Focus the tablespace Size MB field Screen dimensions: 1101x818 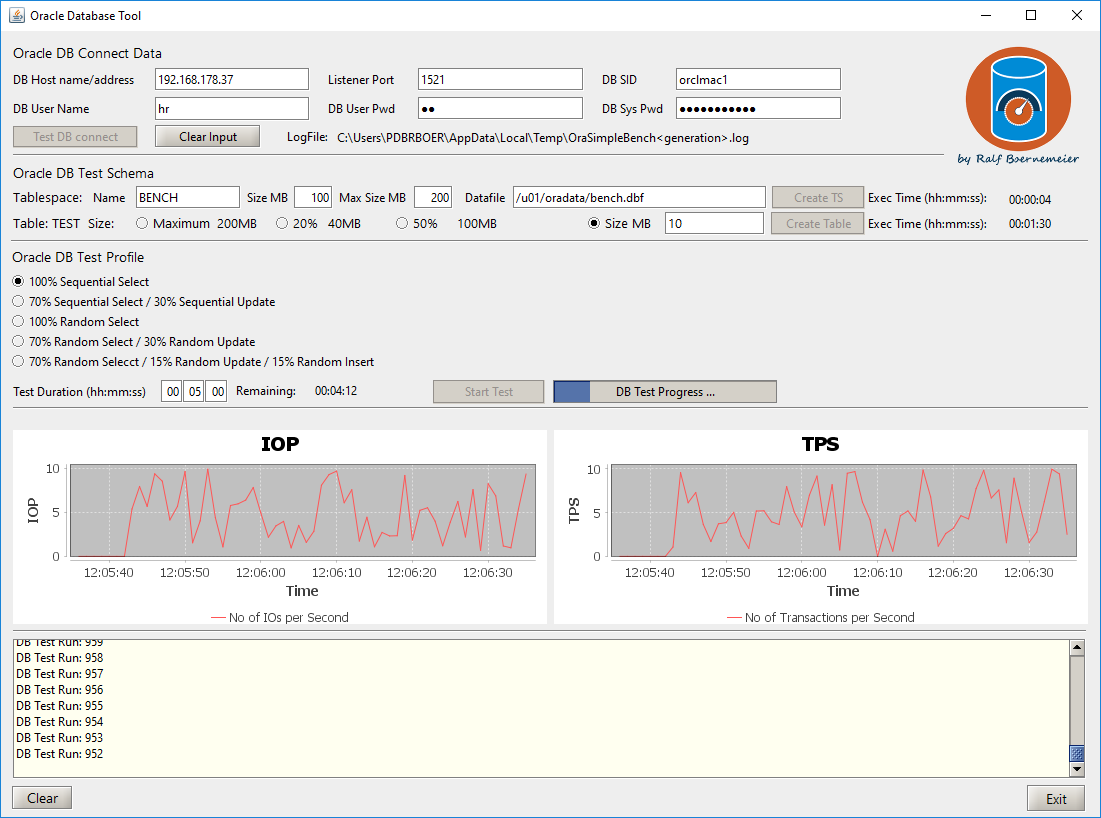tap(312, 197)
